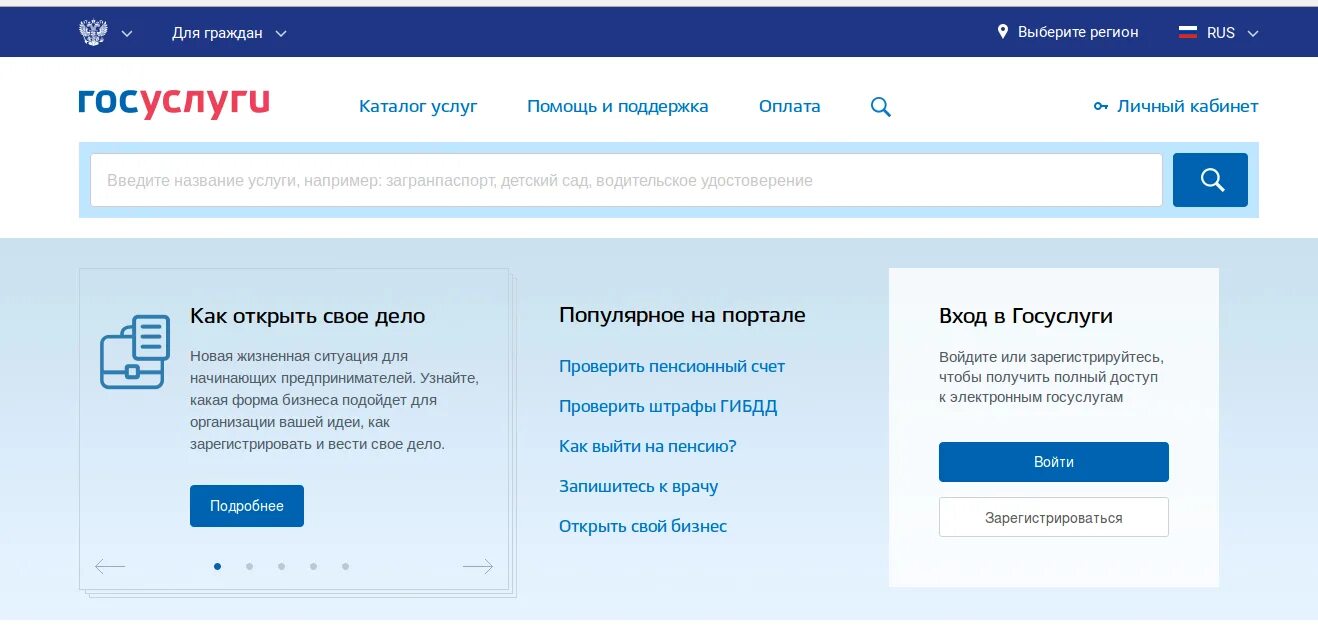Click the "Войти" login button
Screen dimensions: 1318x634
[1054, 462]
